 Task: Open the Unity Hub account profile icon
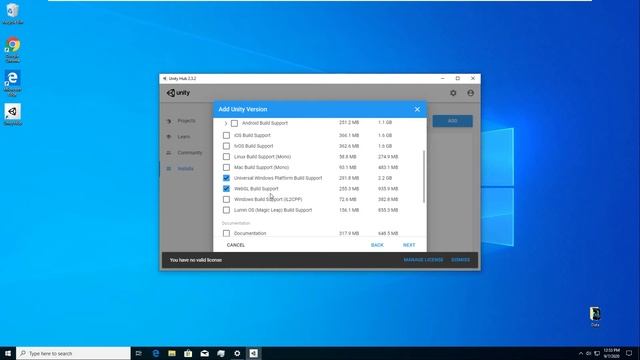pos(471,93)
